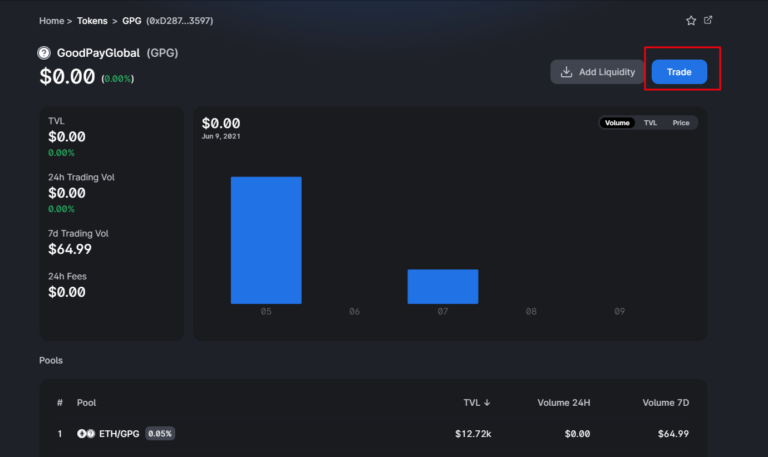Click the Add Liquidity button
This screenshot has height=457, width=768.
coord(597,72)
